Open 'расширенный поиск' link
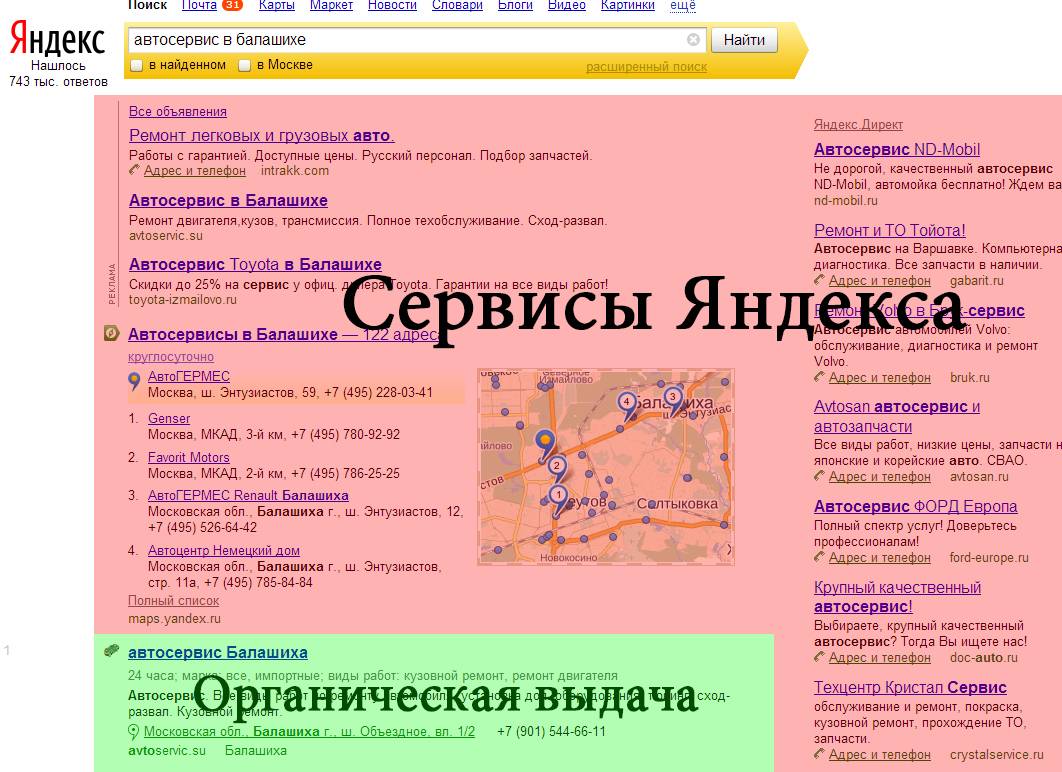Image resolution: width=1062 pixels, height=772 pixels. [646, 67]
